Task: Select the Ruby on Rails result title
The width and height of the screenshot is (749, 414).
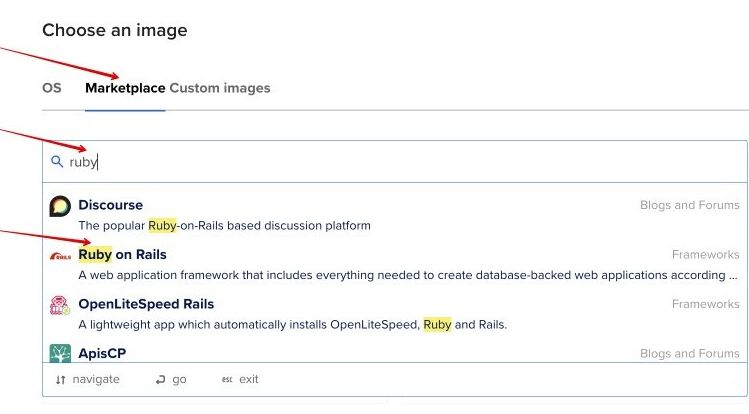Action: click(x=122, y=255)
